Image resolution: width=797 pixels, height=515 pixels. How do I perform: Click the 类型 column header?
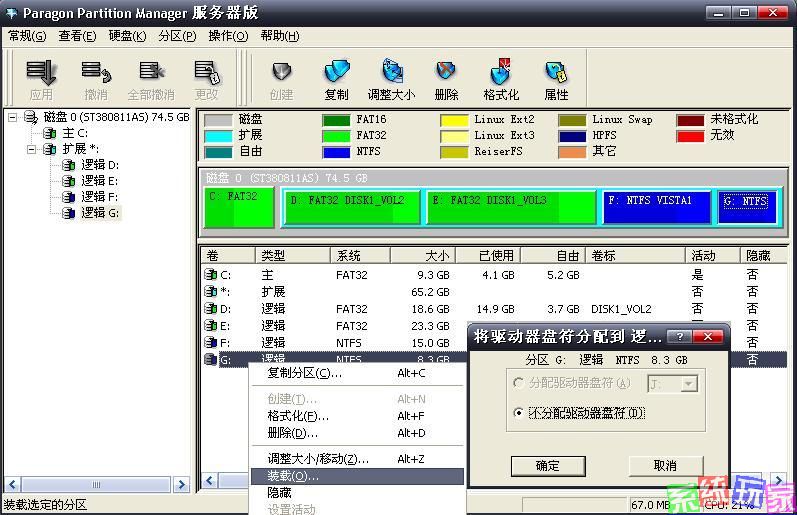coord(293,255)
